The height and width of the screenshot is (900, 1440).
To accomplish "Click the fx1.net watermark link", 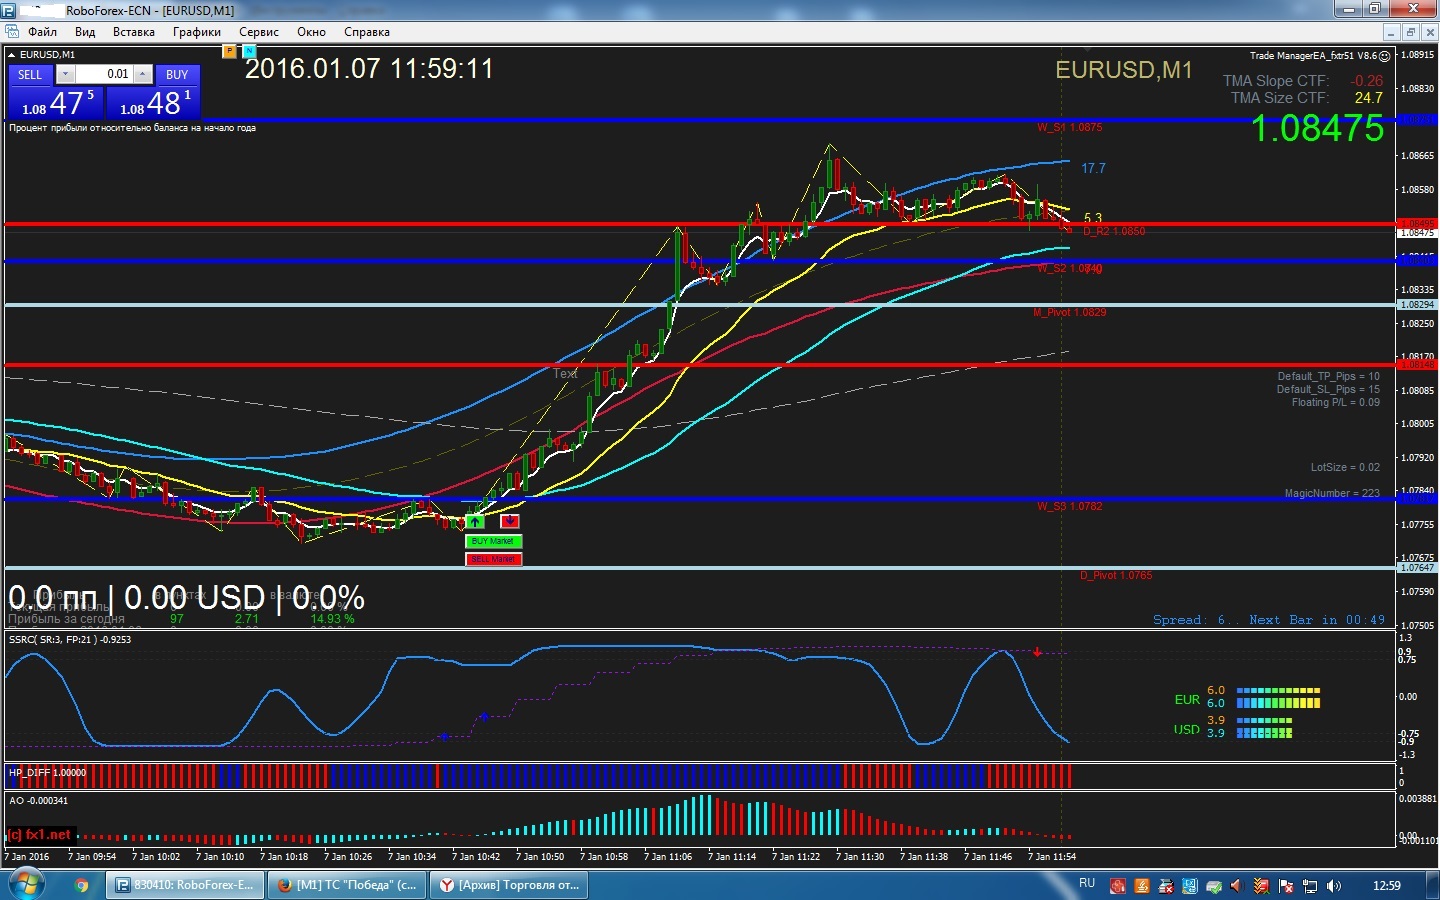I will click(39, 835).
